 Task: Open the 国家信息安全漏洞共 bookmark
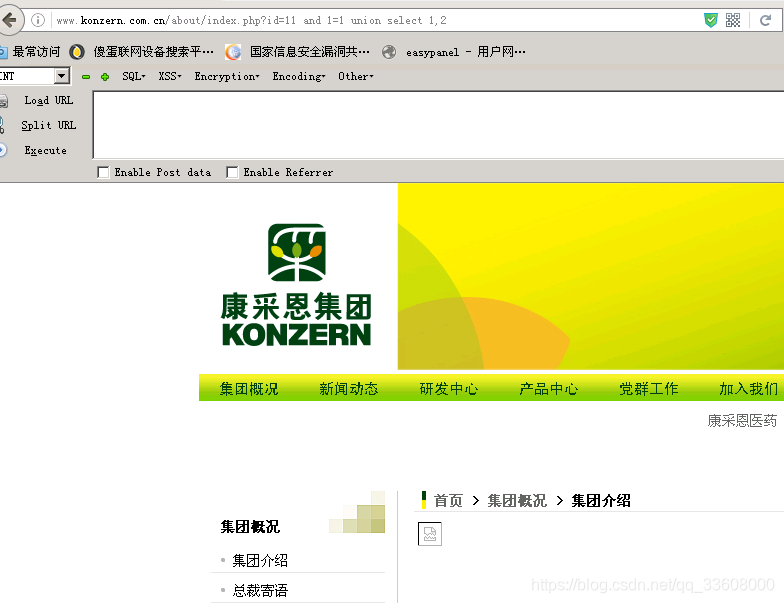[x=310, y=52]
